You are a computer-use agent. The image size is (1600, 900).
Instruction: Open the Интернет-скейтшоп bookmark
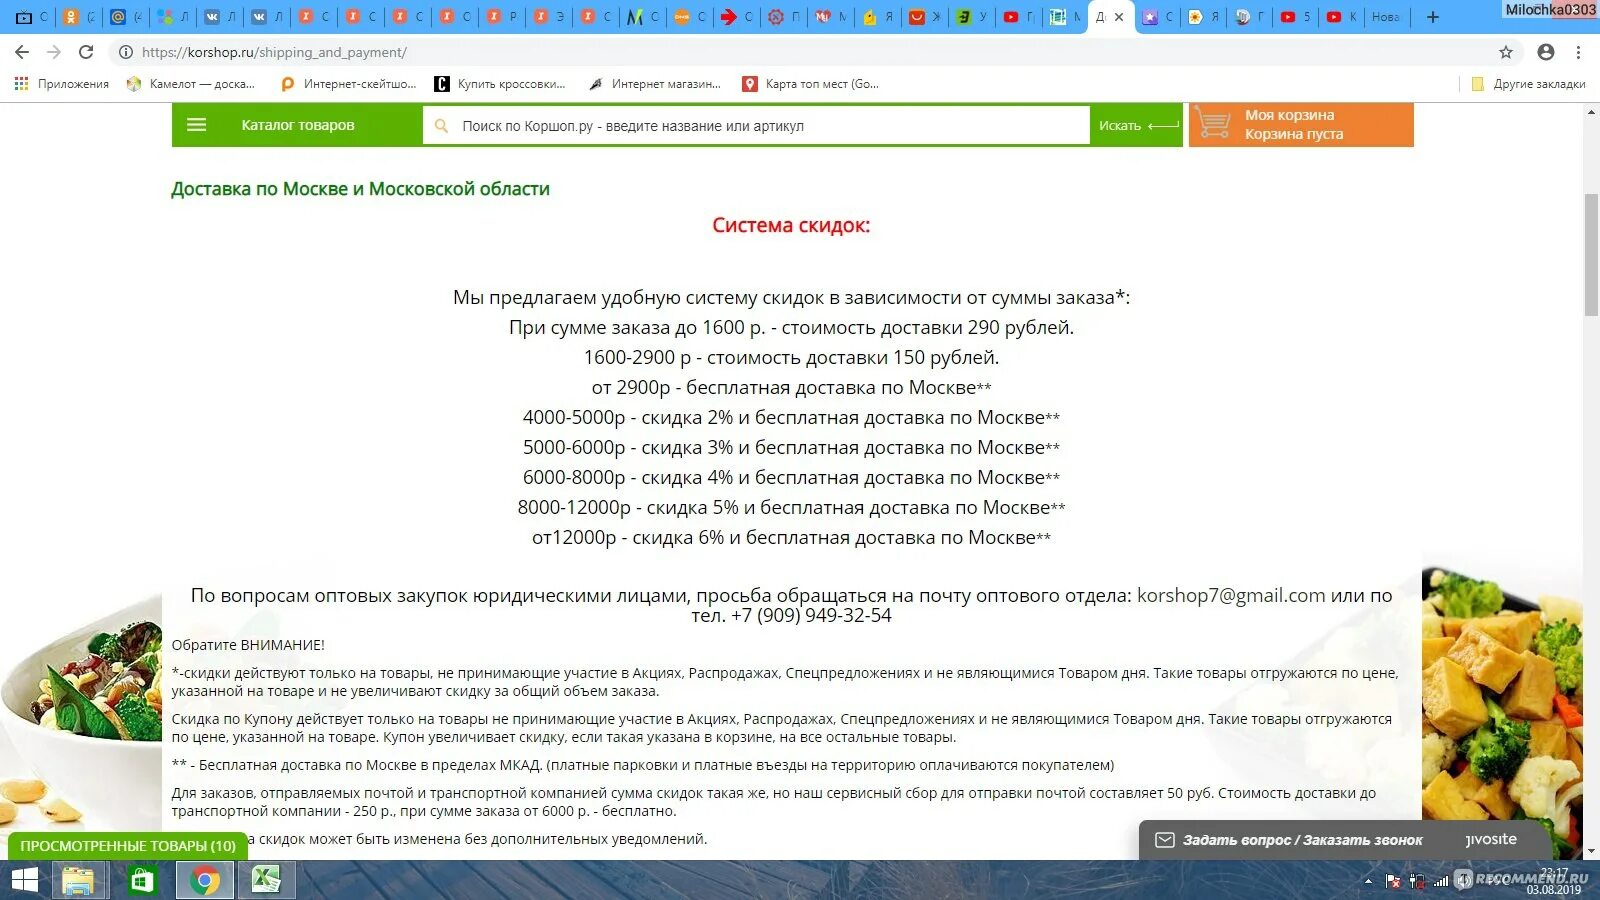(x=348, y=84)
